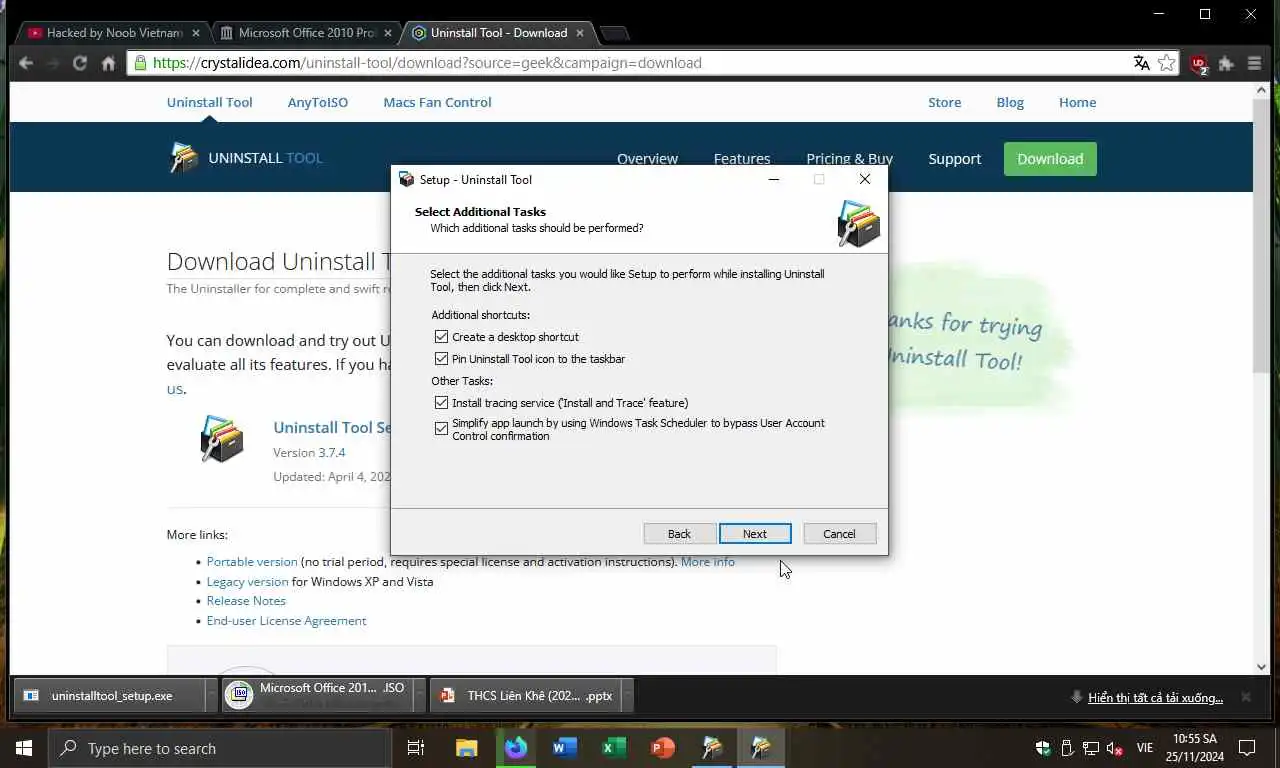1280x768 pixels.
Task: Open THCS Liên Khê .pptx download
Action: (x=526, y=696)
